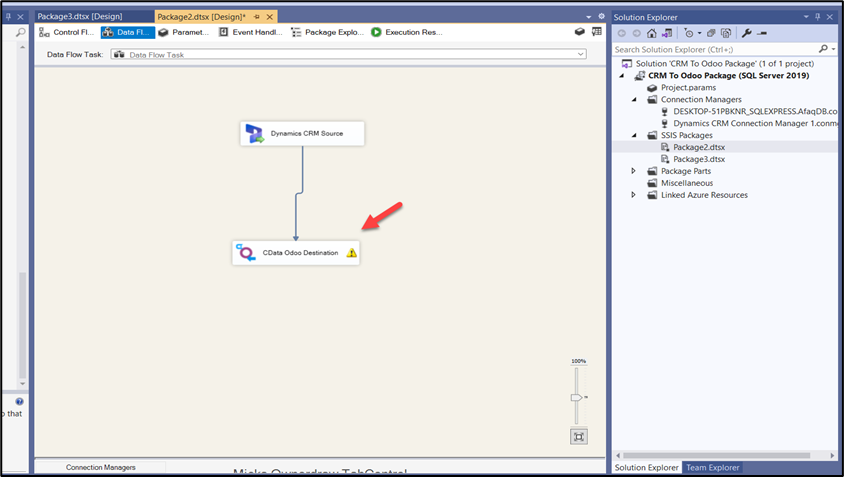
Task: Open the Parameters designer tab
Action: point(184,32)
